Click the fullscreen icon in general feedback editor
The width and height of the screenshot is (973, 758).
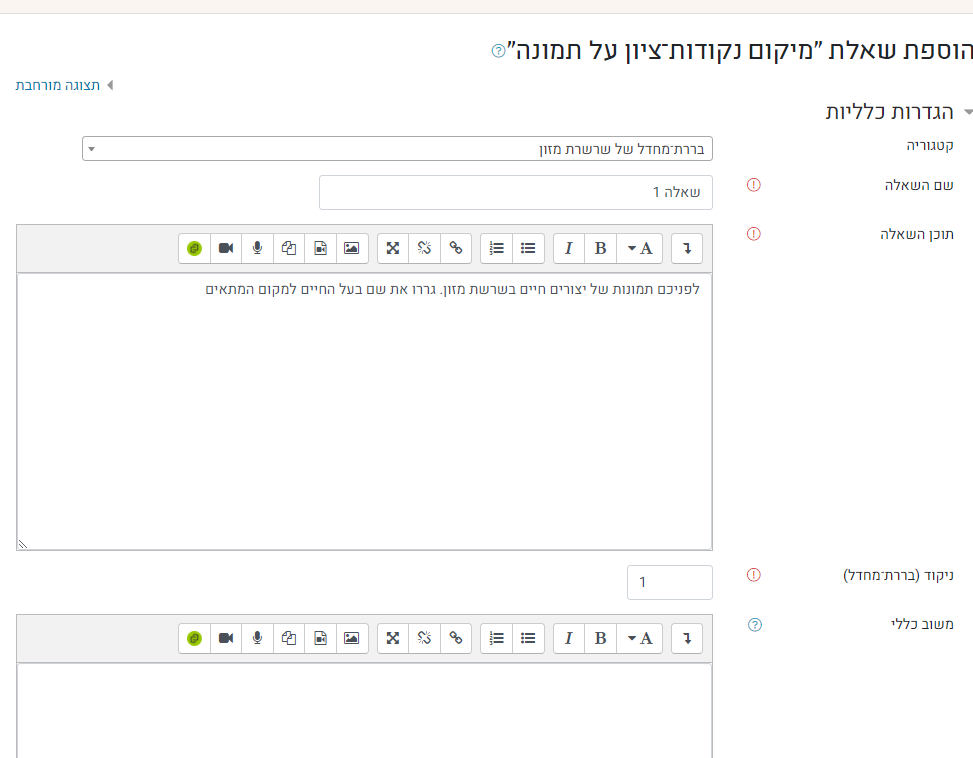coord(393,638)
